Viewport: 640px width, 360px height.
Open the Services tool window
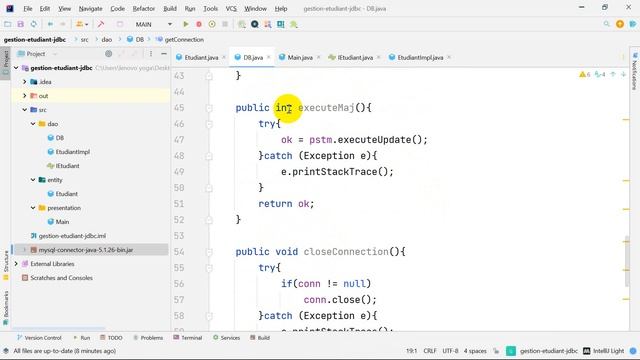tap(227, 338)
